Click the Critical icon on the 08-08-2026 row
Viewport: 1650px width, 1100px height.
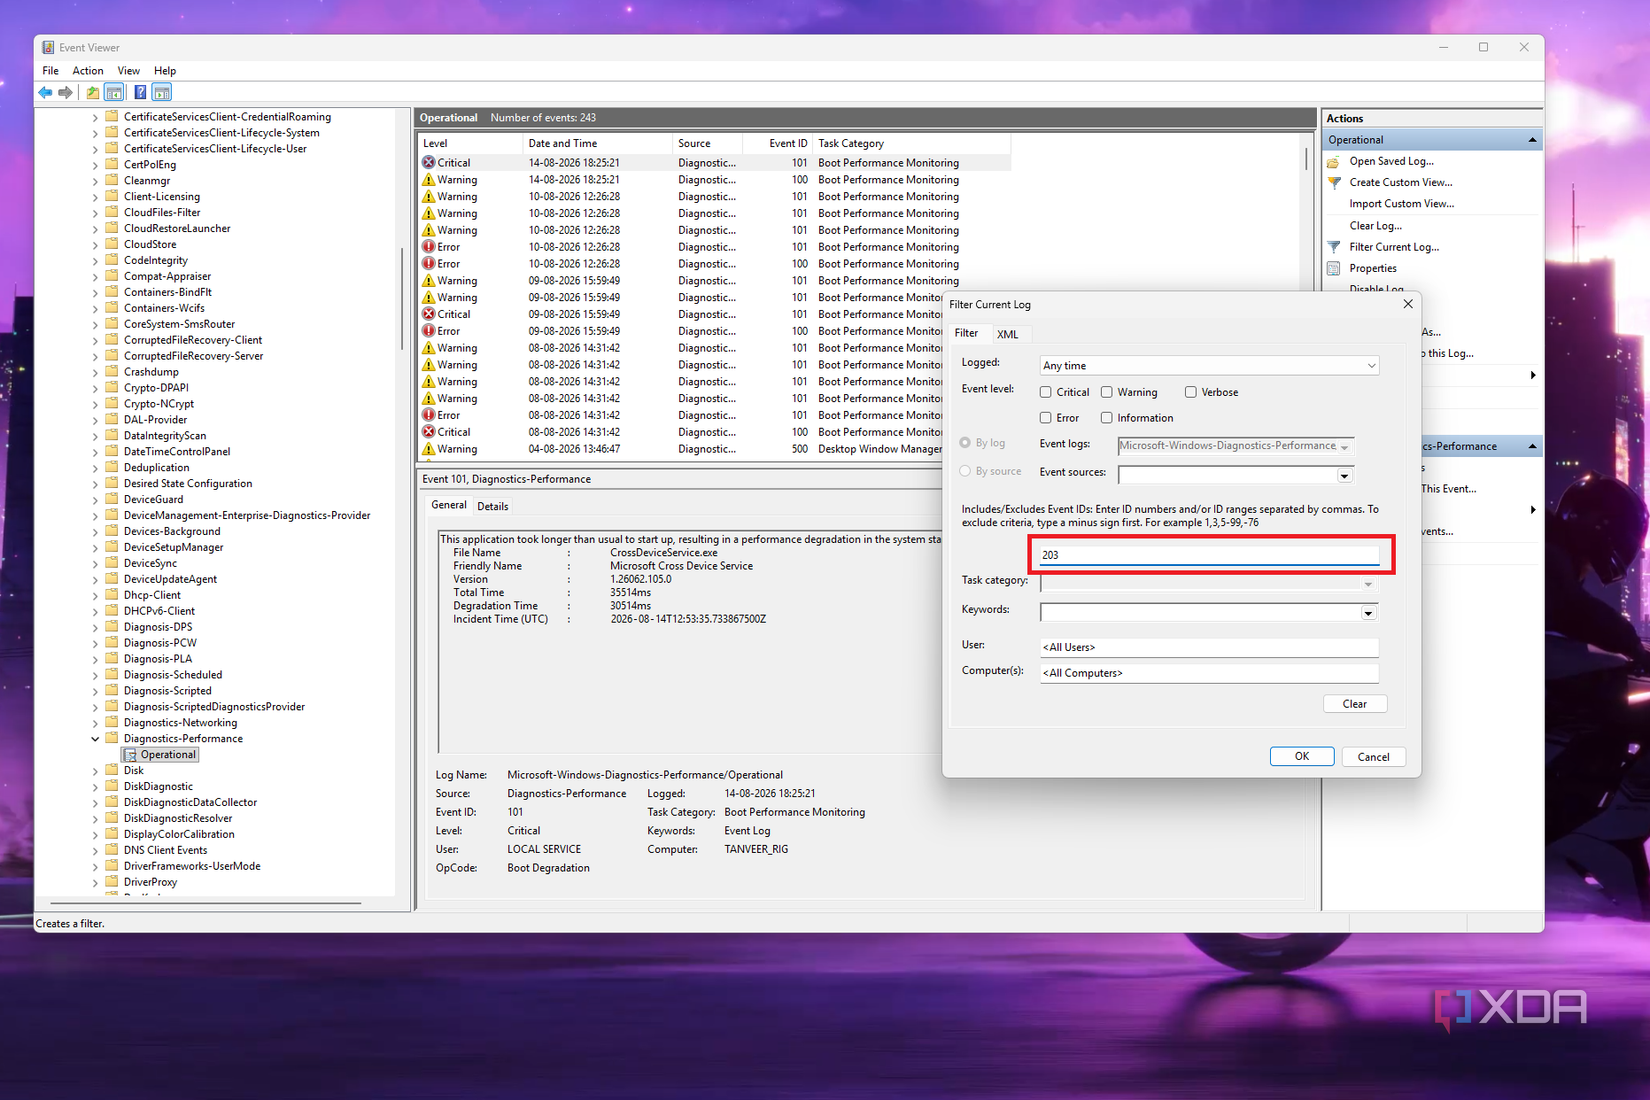[x=428, y=432]
